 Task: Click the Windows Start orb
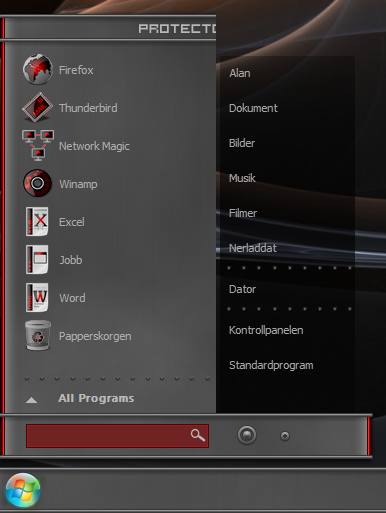pos(23,490)
